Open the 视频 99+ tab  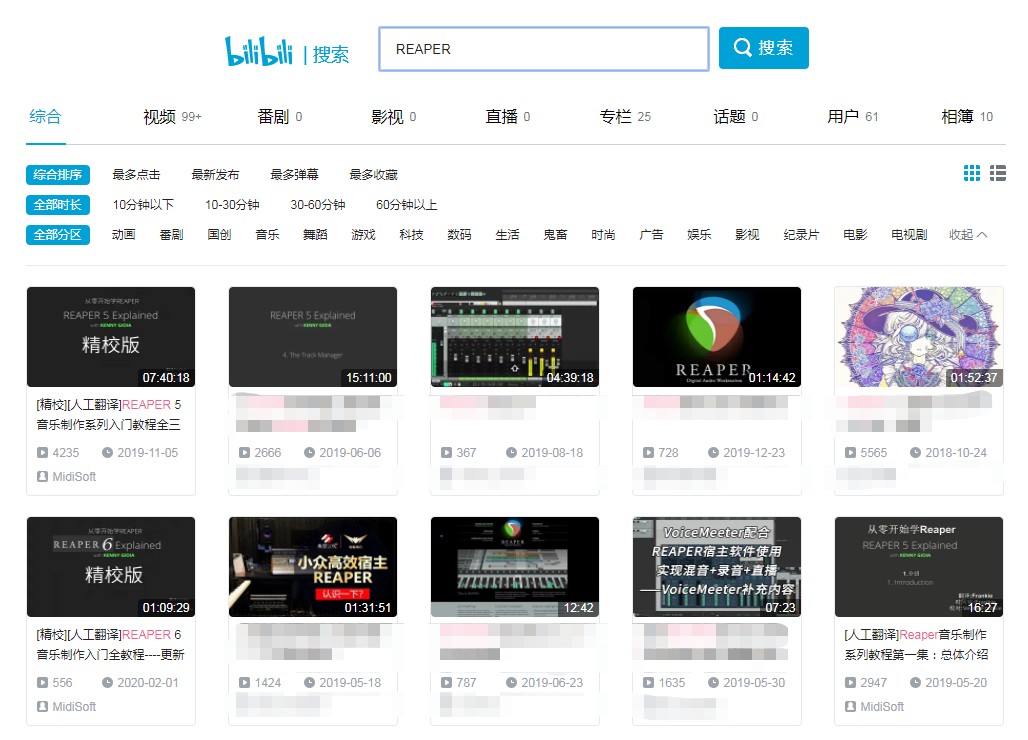(x=172, y=117)
